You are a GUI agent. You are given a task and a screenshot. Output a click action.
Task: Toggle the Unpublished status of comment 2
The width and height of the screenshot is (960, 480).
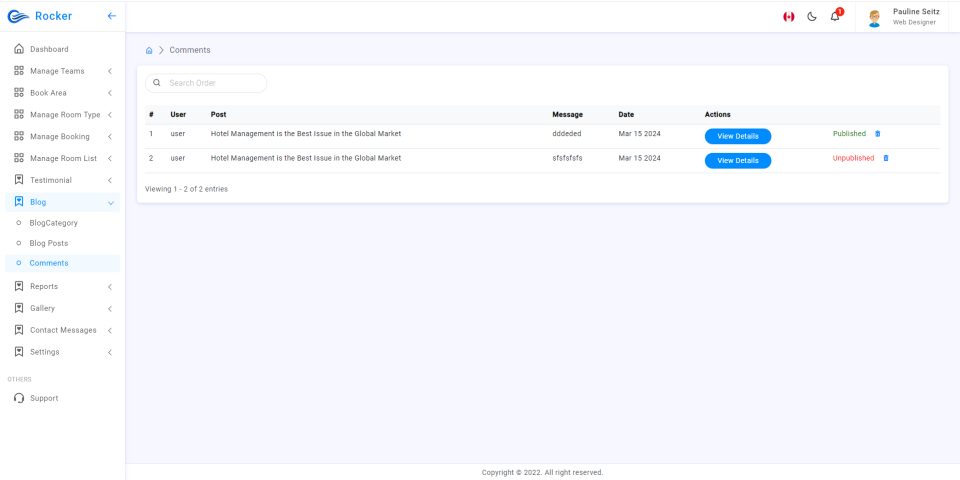coord(853,158)
